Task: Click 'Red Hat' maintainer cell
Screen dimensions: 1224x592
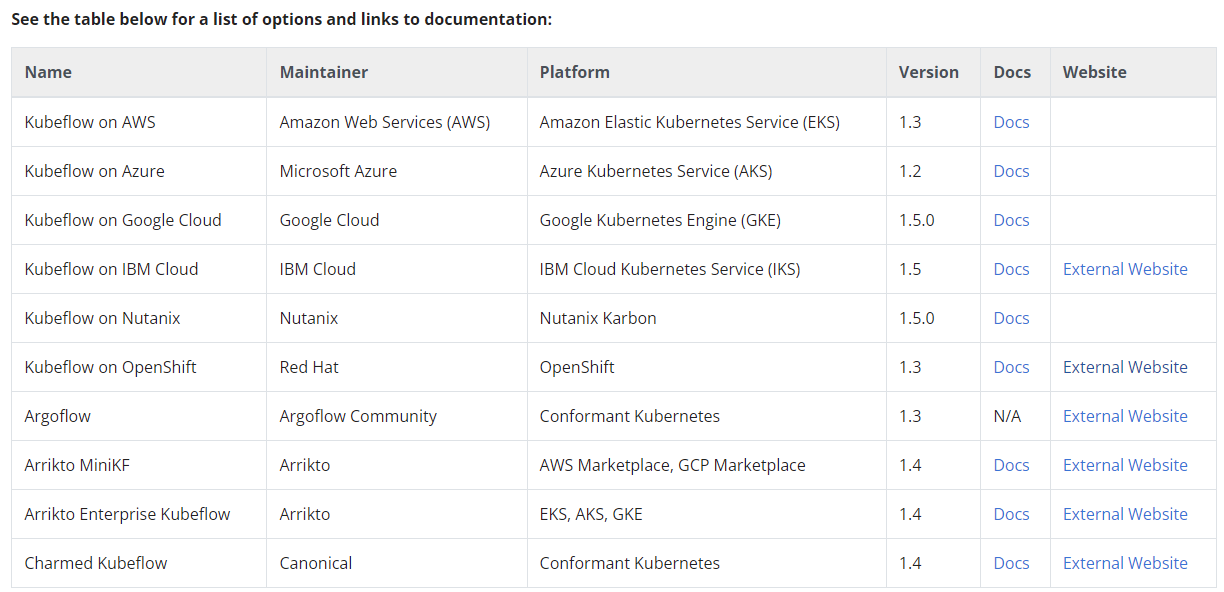Action: tap(397, 367)
